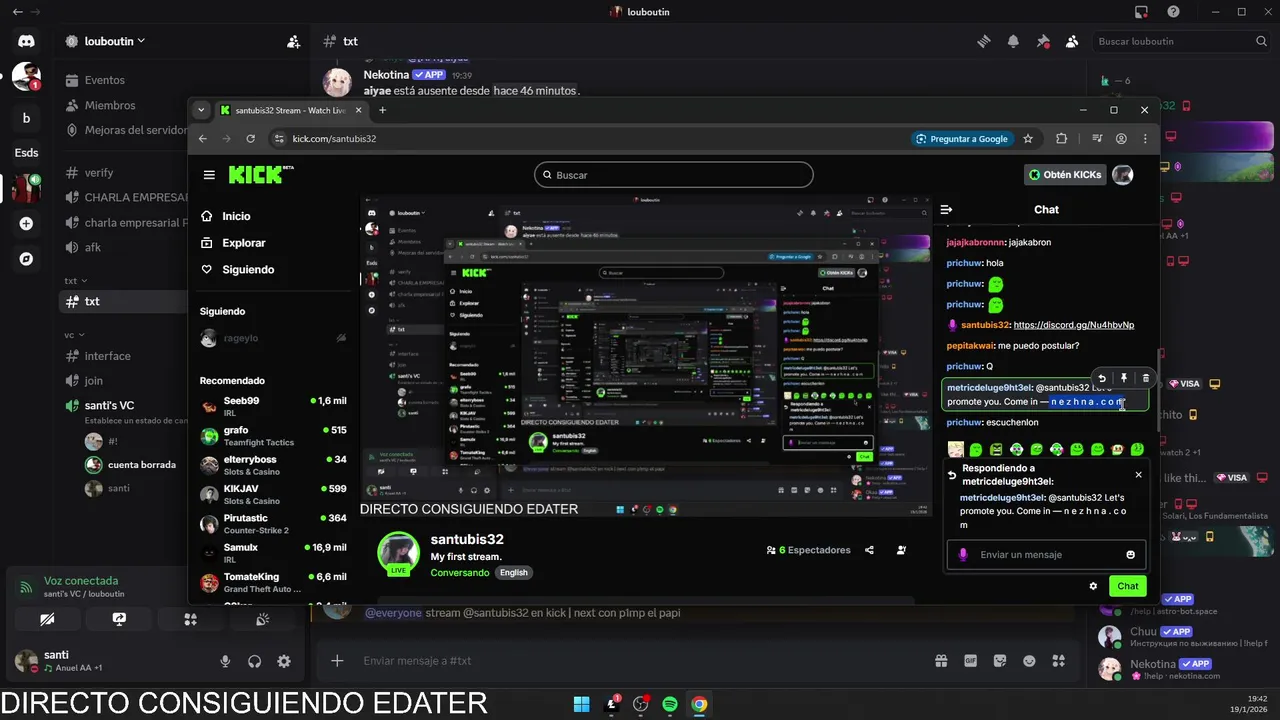Open Discord soundboard icon
The image size is (1280, 720).
[x=262, y=620]
